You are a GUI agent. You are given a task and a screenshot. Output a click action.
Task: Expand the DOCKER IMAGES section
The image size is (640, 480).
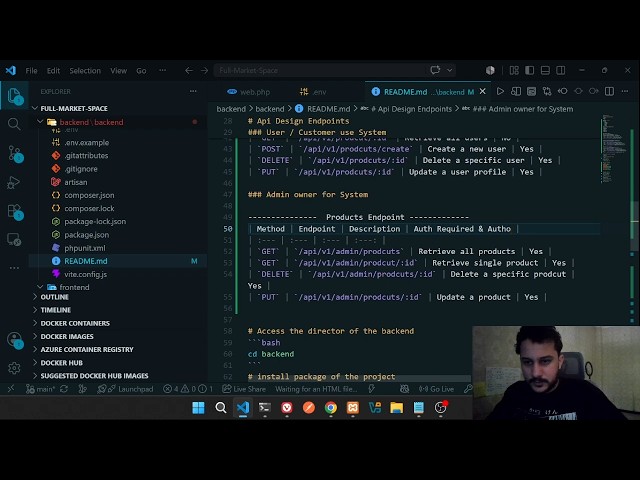(x=67, y=336)
